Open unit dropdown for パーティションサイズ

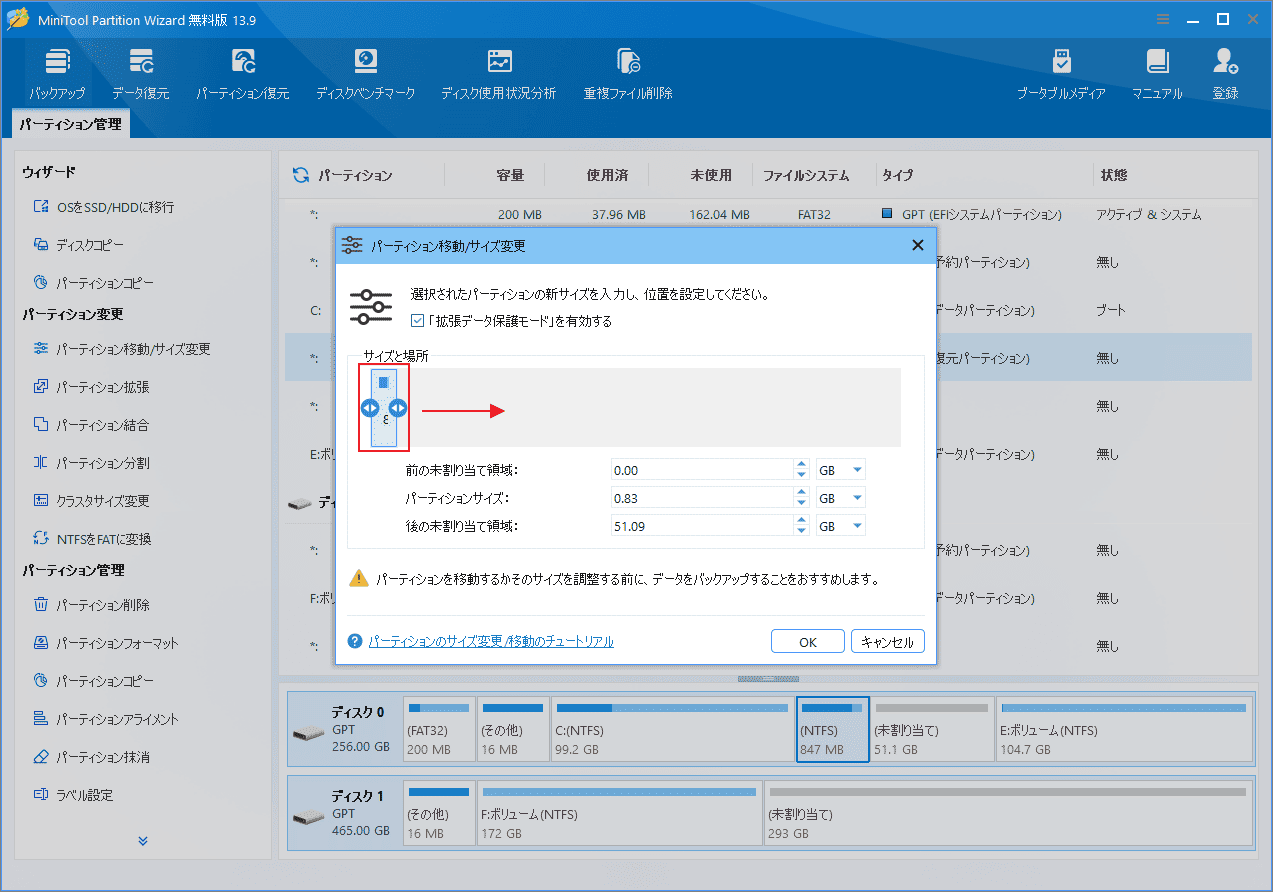point(841,498)
